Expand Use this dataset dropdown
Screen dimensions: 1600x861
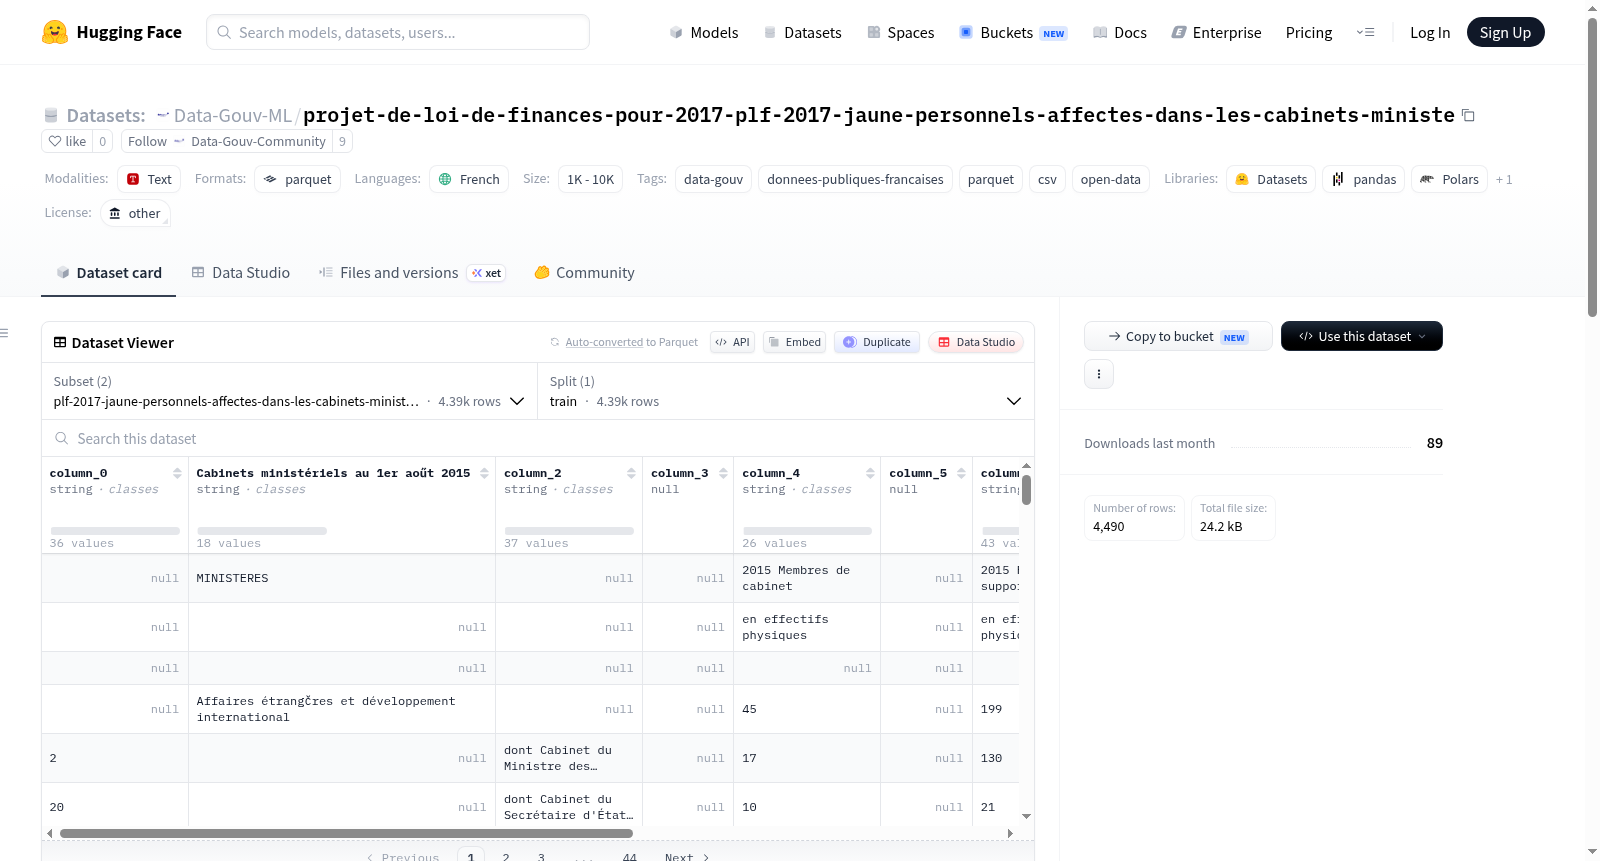click(1362, 336)
